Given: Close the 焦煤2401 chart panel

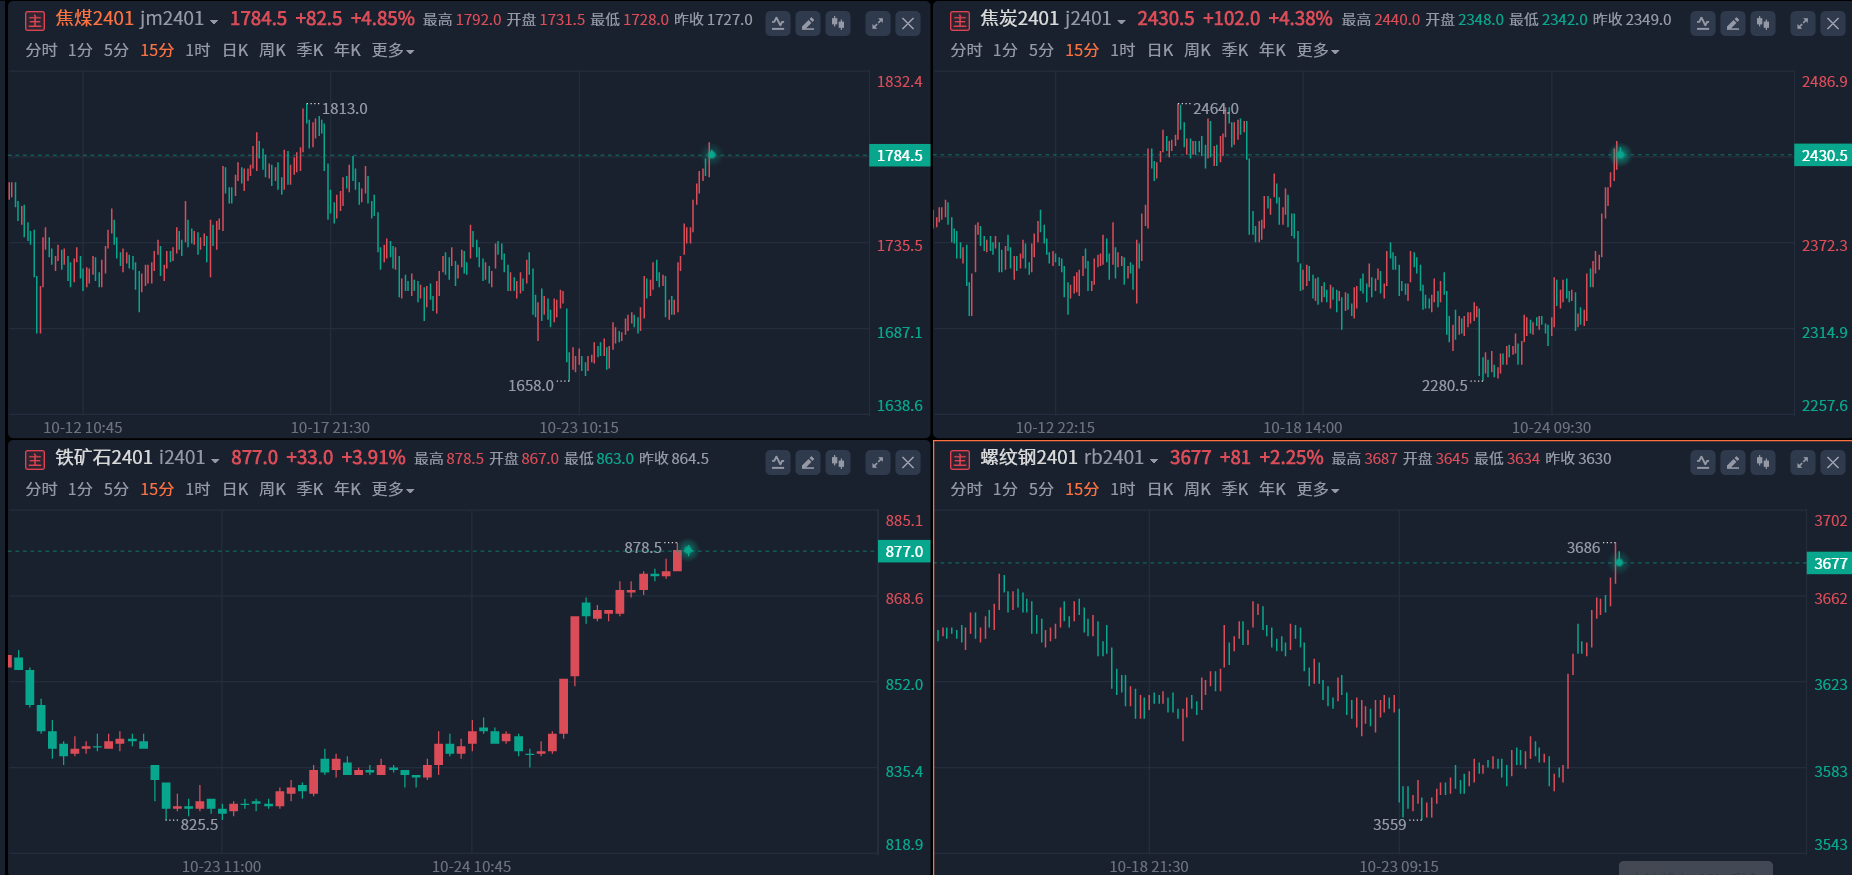Looking at the screenshot, I should 908,23.
